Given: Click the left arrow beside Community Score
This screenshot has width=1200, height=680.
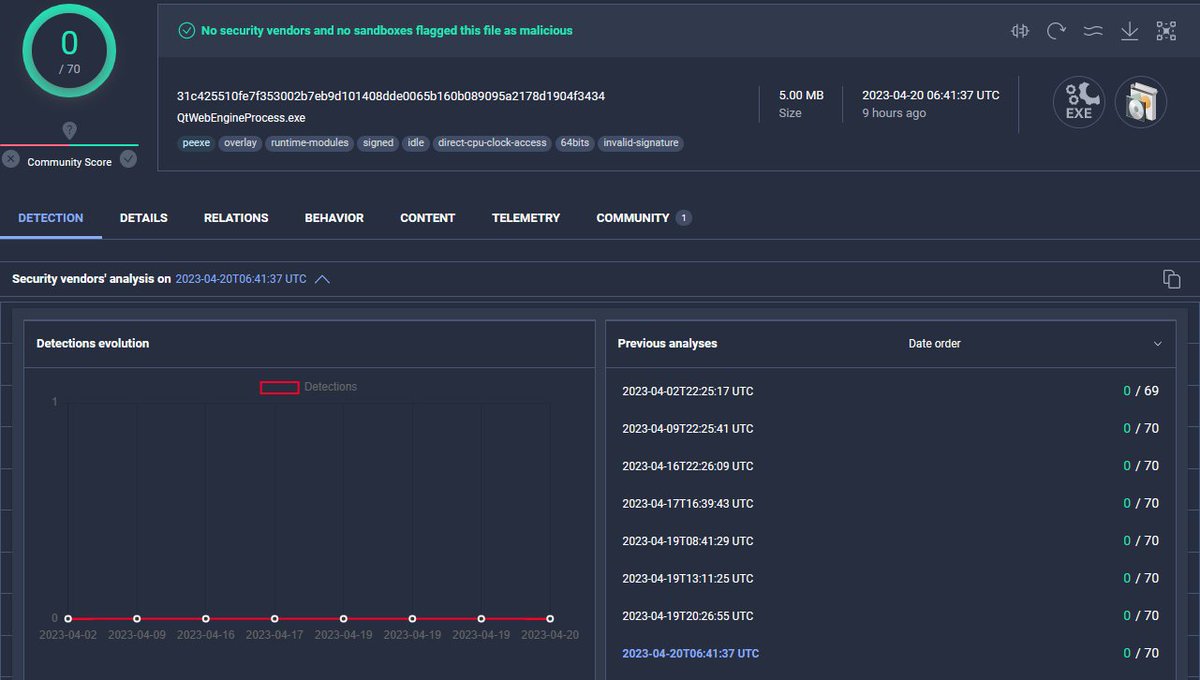Looking at the screenshot, I should (x=9, y=158).
